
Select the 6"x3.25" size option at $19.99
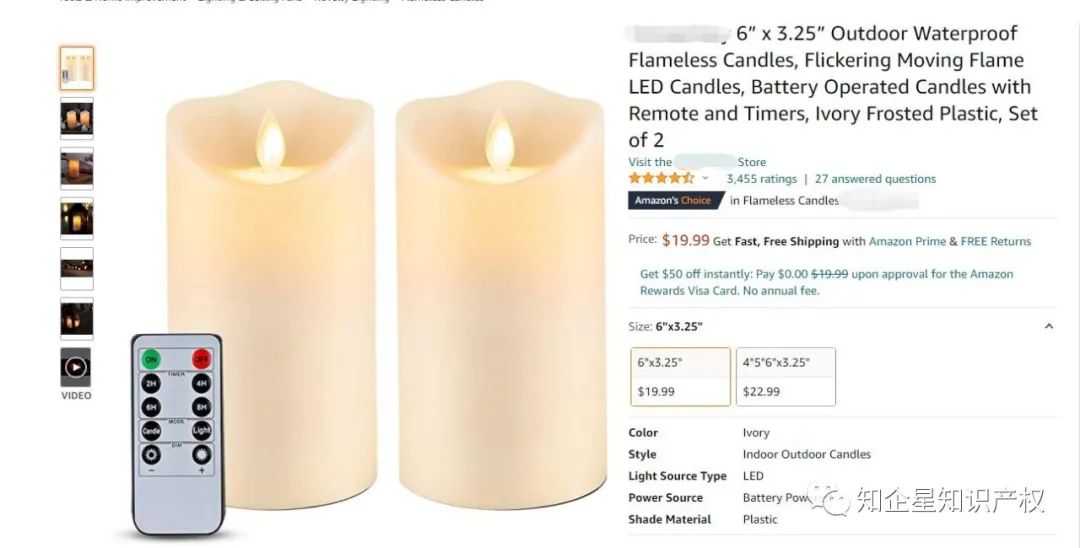pyautogui.click(x=680, y=376)
